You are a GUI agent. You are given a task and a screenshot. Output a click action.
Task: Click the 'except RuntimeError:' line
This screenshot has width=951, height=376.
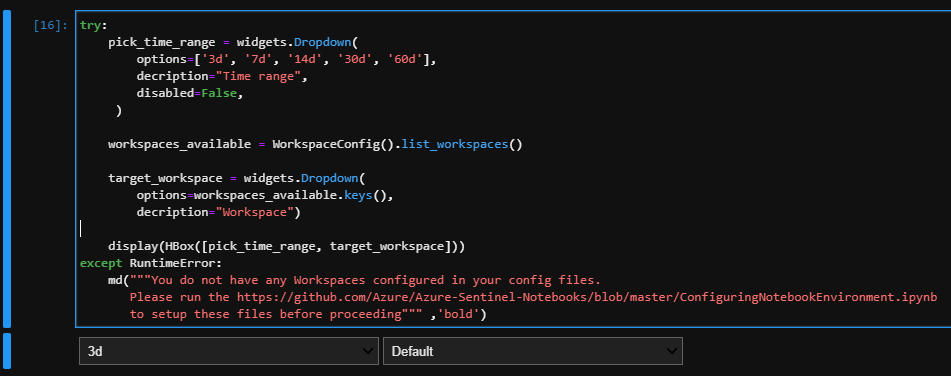[x=151, y=263]
